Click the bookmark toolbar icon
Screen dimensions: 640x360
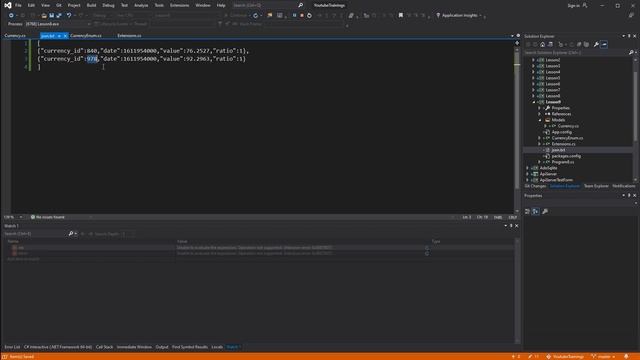pyautogui.click(x=401, y=16)
